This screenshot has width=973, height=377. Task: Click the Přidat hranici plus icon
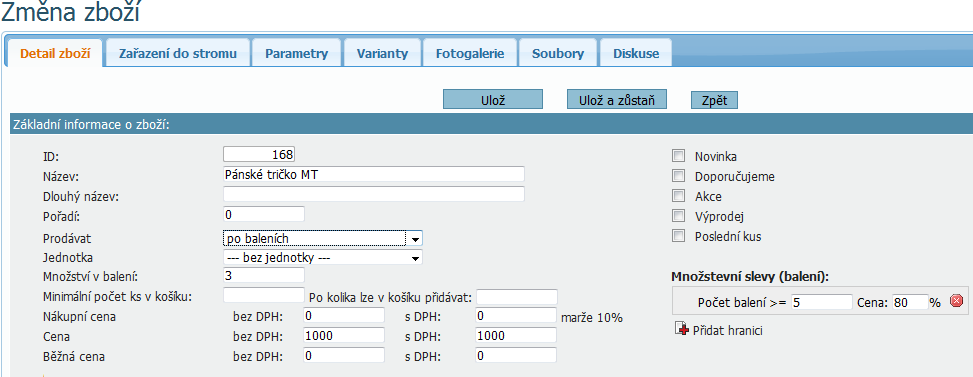[682, 329]
